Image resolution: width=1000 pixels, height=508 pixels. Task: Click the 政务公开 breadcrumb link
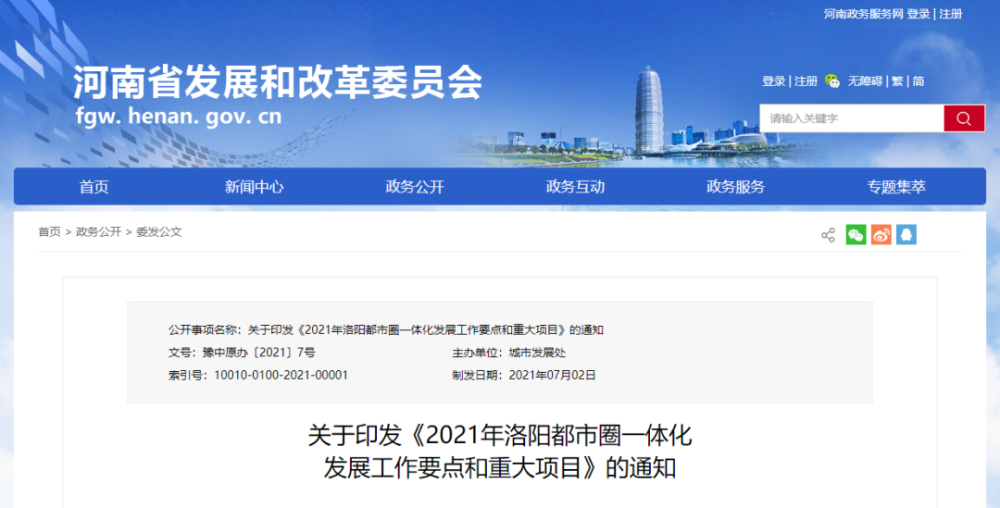coord(98,232)
